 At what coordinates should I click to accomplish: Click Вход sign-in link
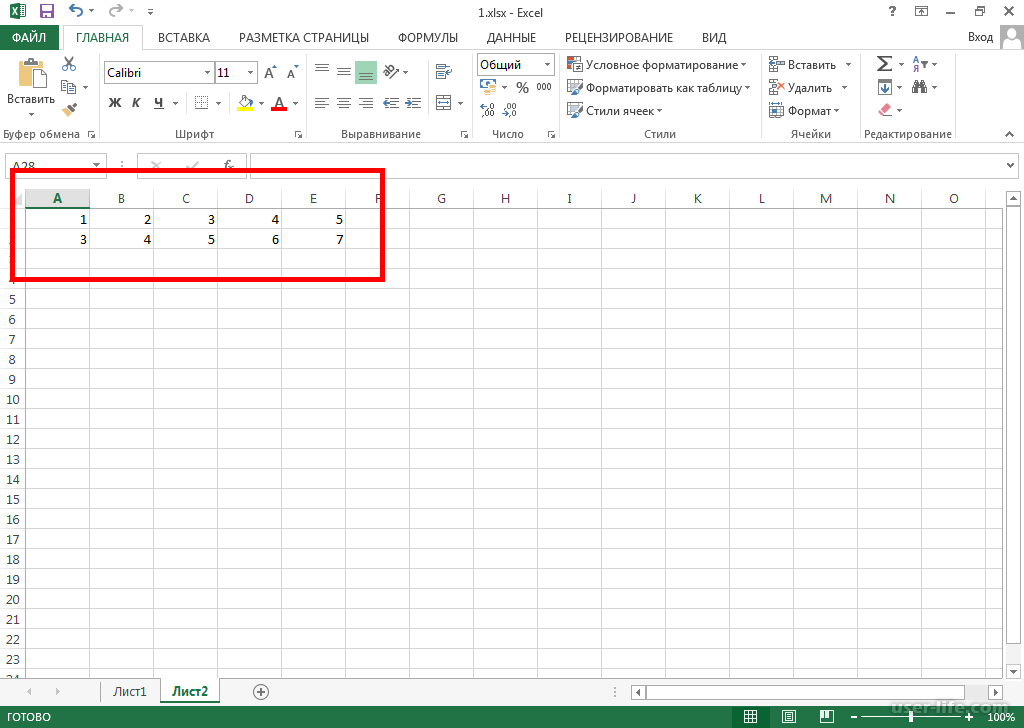click(980, 37)
